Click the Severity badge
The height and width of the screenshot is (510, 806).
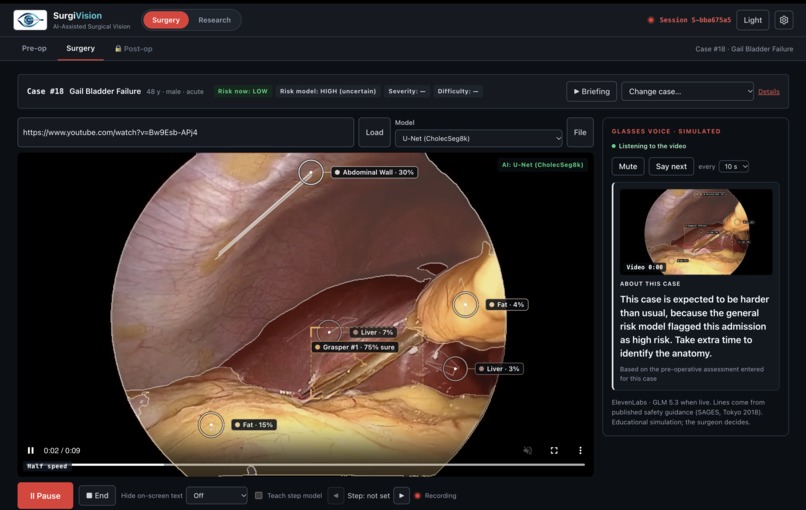[x=407, y=92]
